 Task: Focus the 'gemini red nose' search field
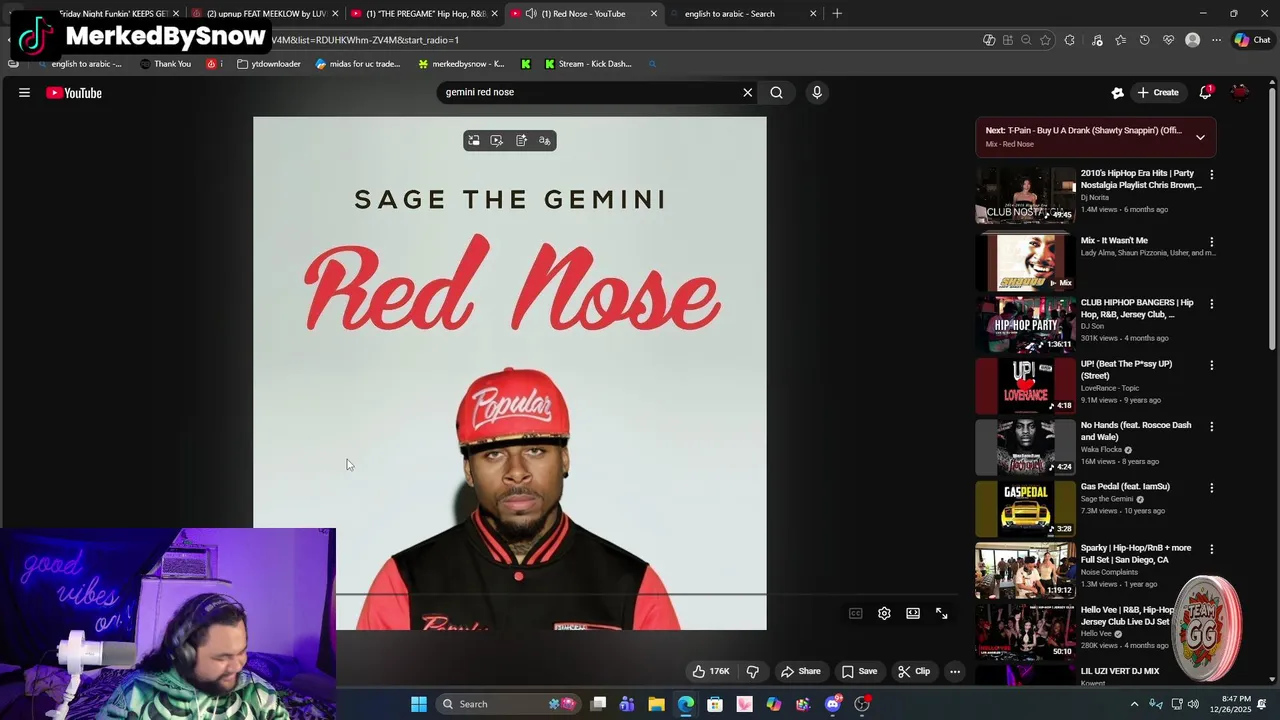pyautogui.click(x=590, y=92)
